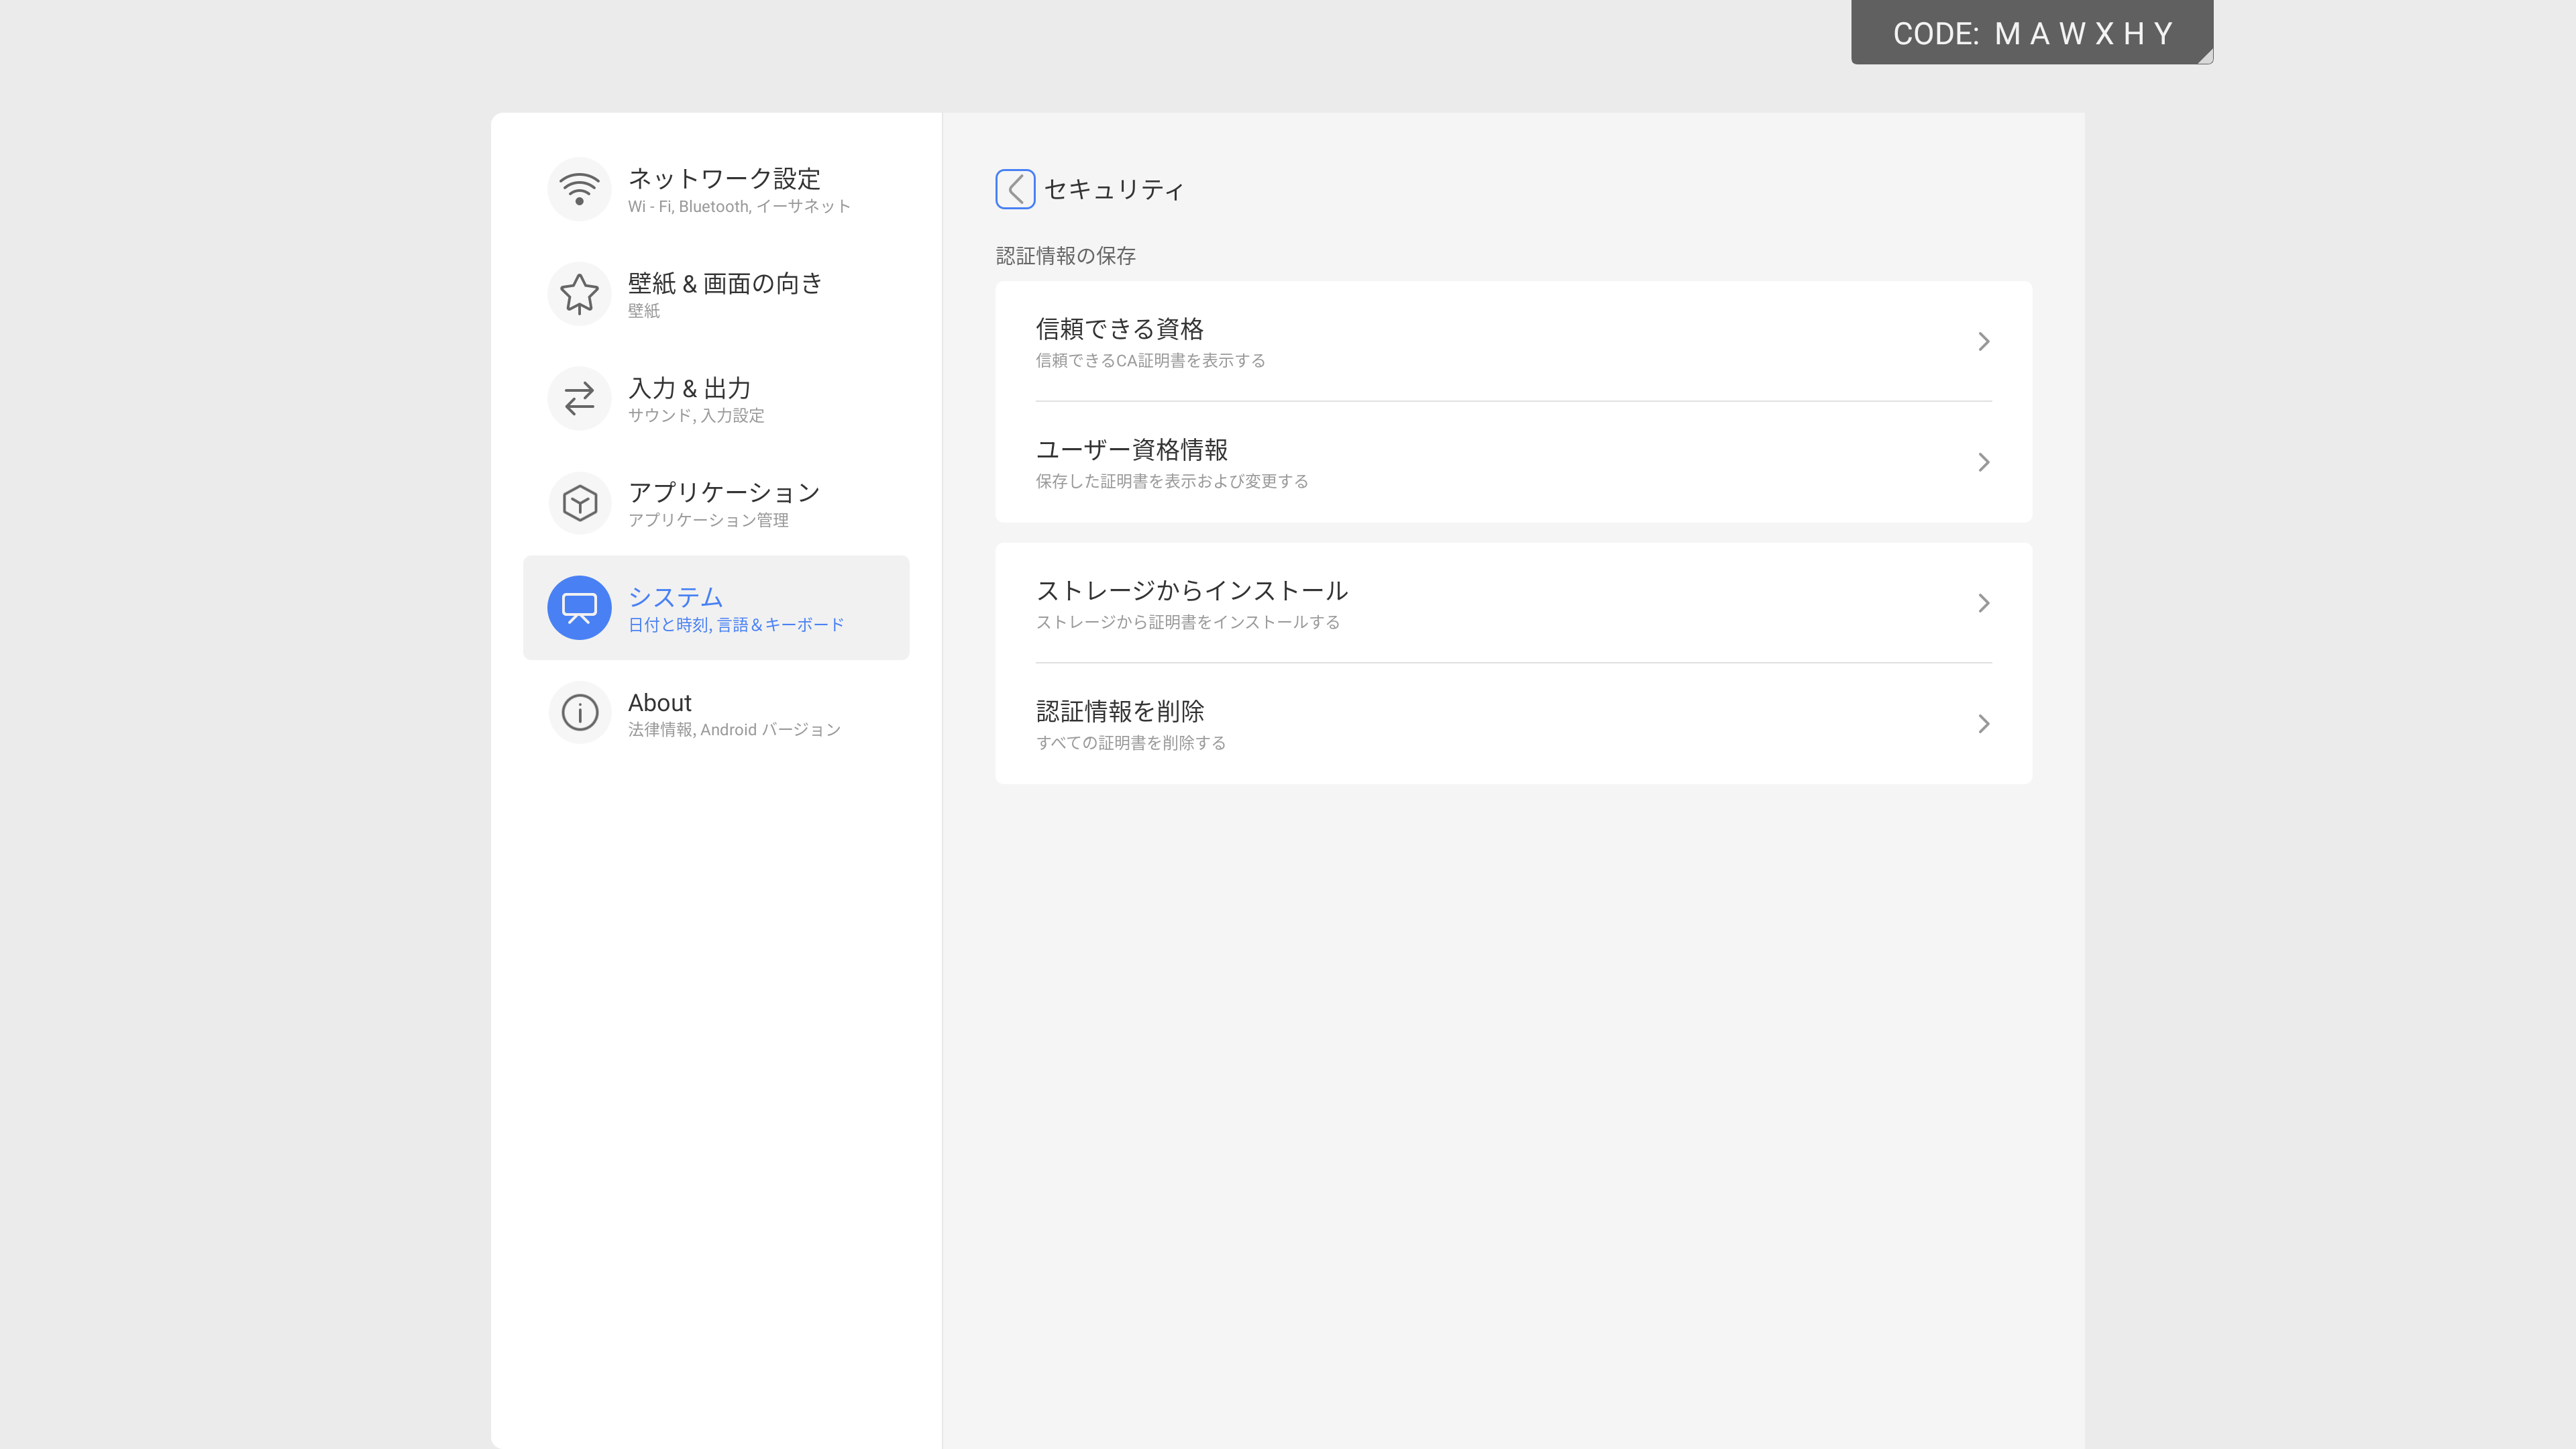Expand ユーザー資格情報 chevron arrow
This screenshot has height=1449, width=2576.
1983,462
